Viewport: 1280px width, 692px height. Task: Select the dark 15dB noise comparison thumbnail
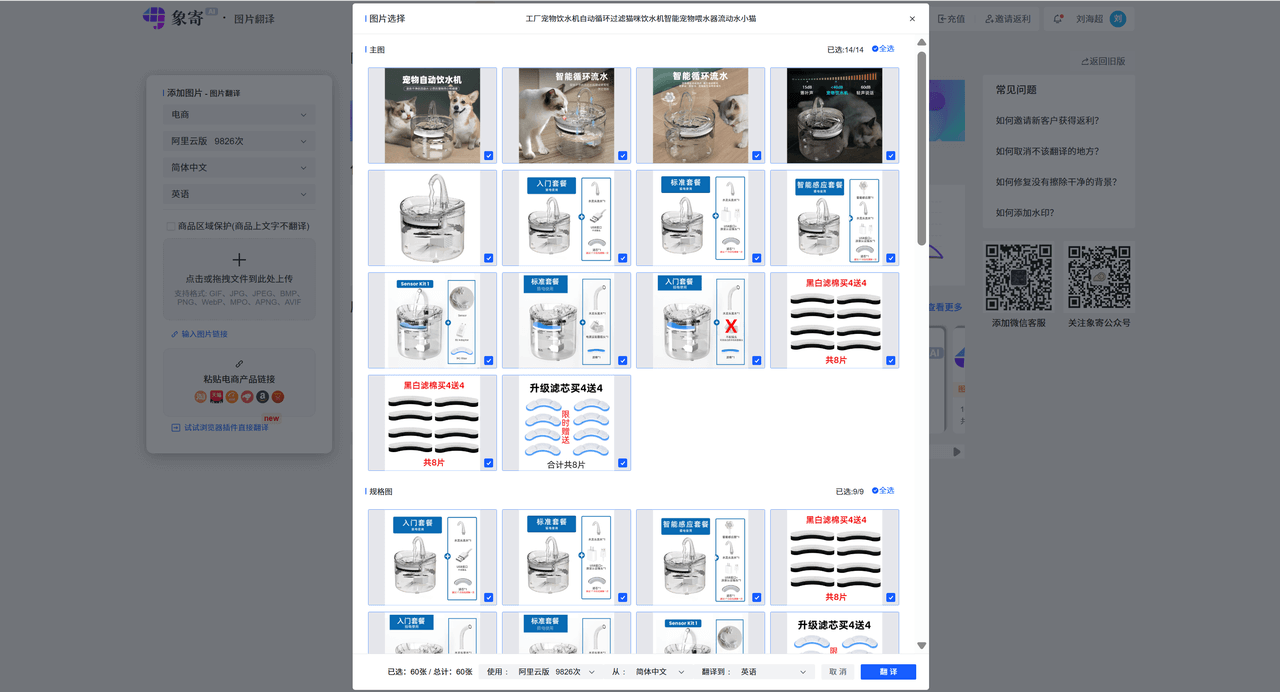click(834, 115)
